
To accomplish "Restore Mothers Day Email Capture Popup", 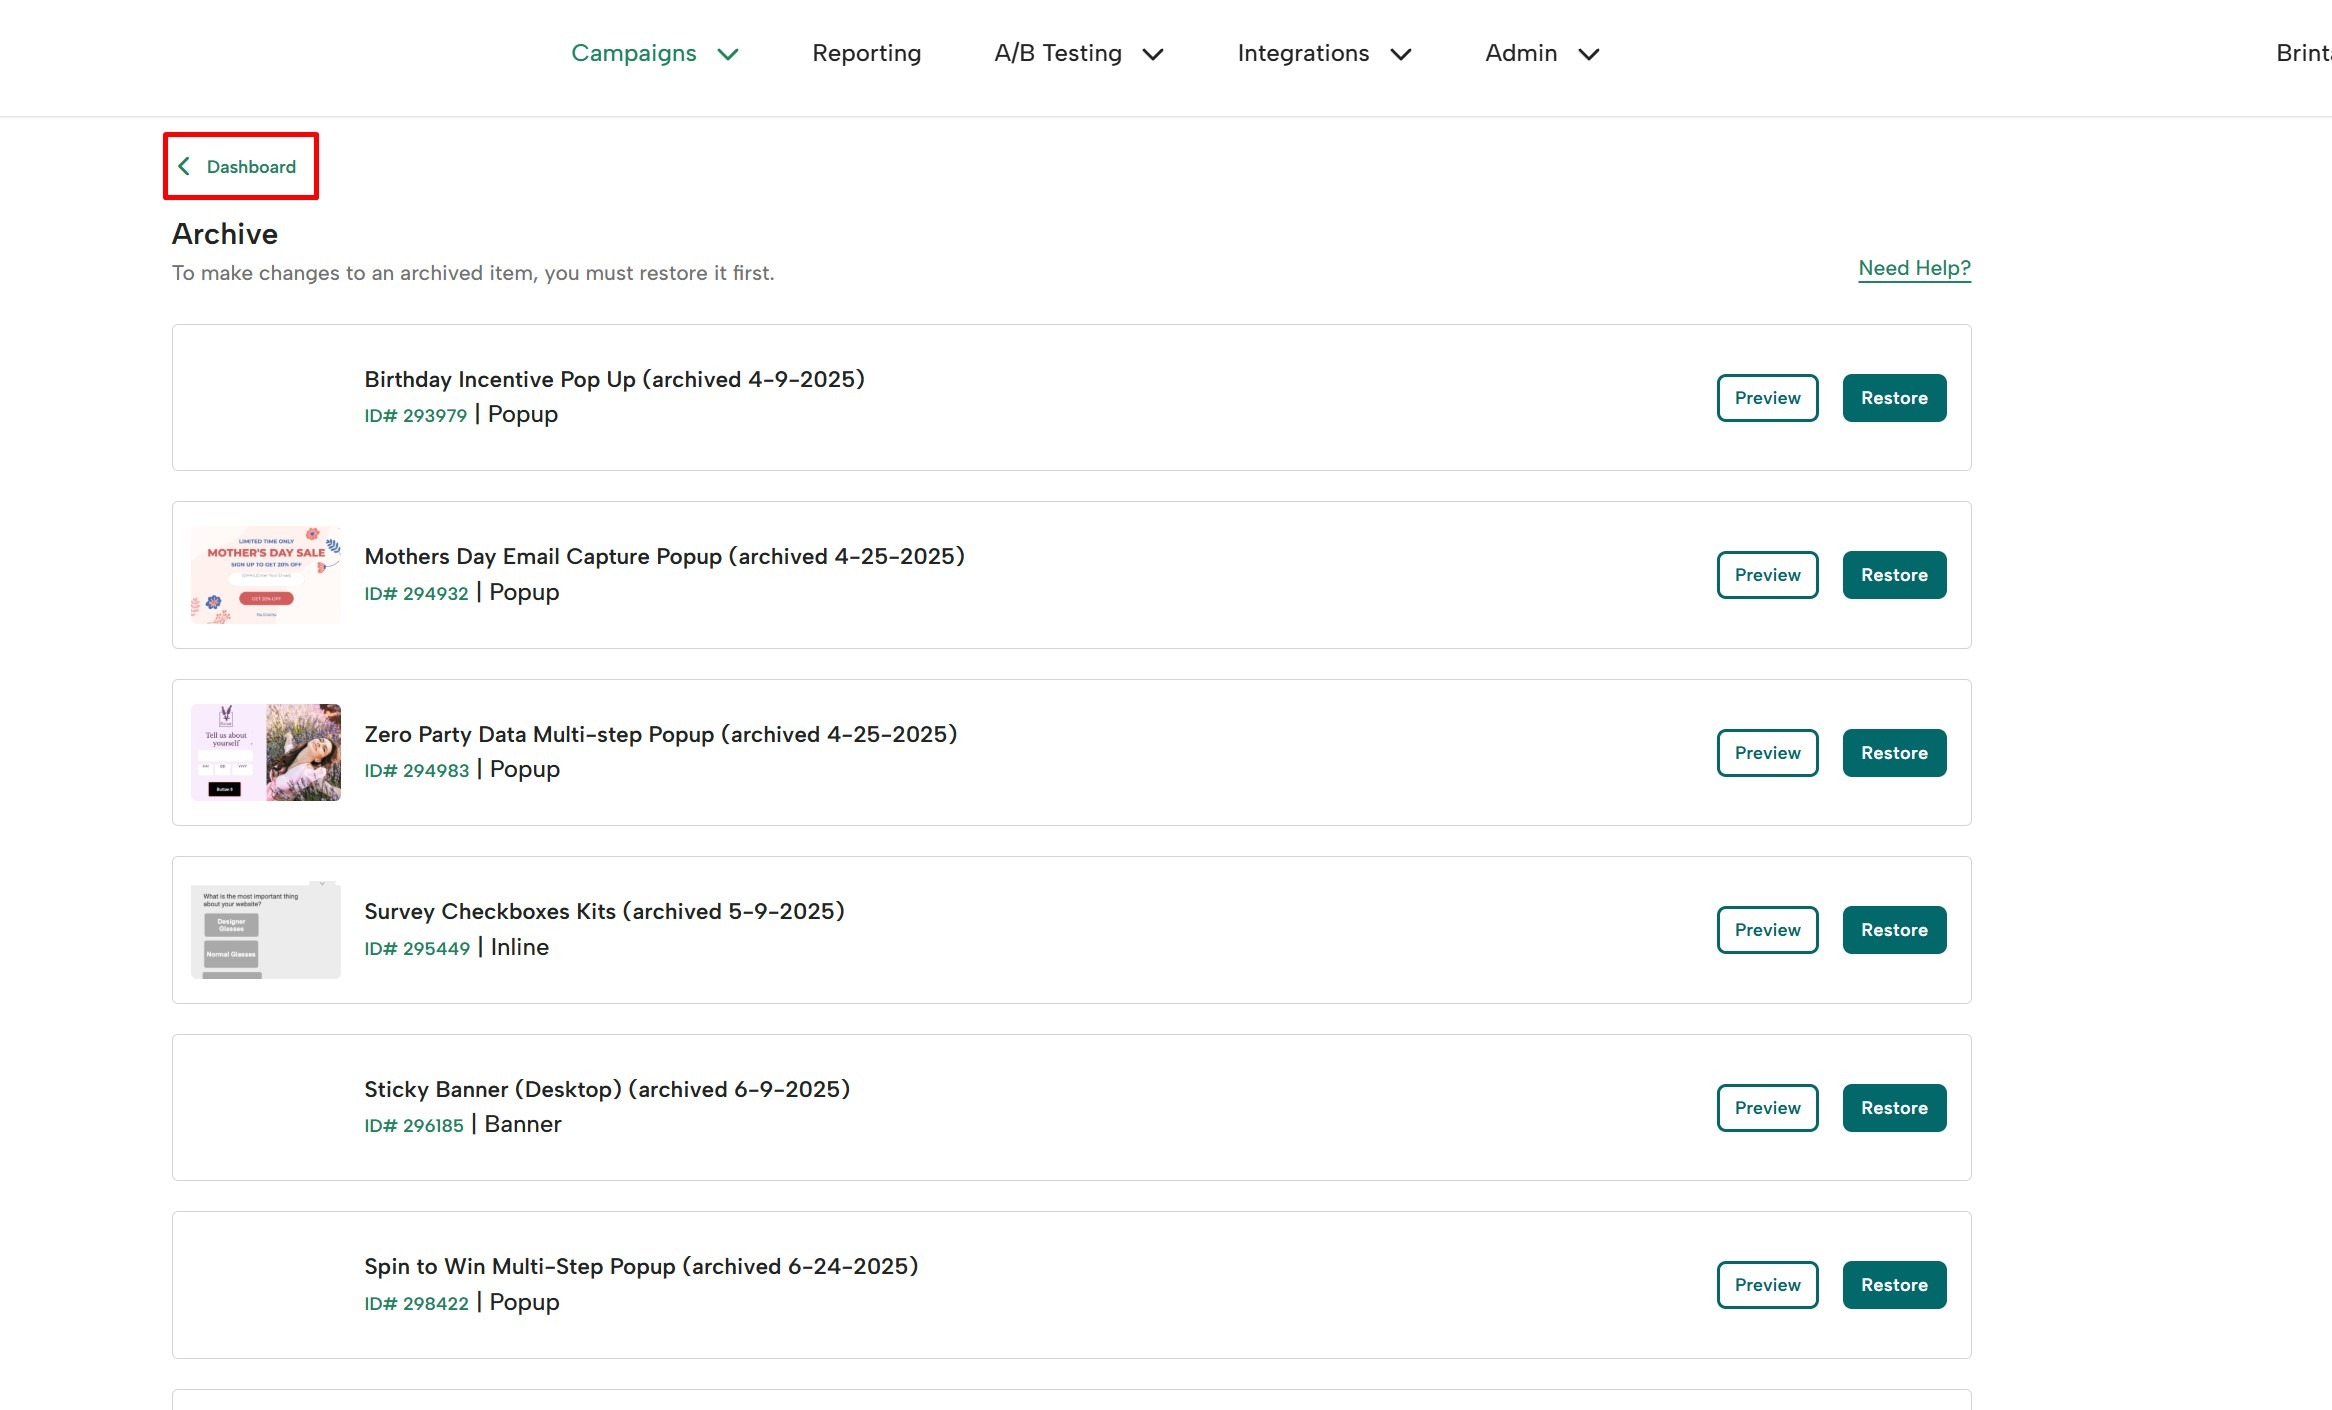I will coord(1894,575).
